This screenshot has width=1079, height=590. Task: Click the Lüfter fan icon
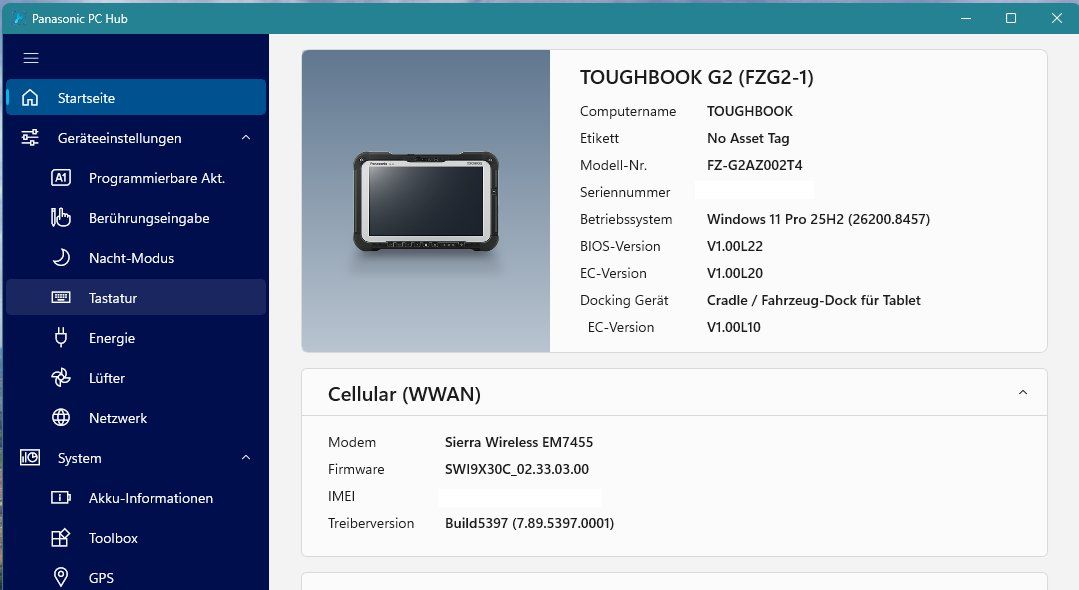(x=61, y=377)
